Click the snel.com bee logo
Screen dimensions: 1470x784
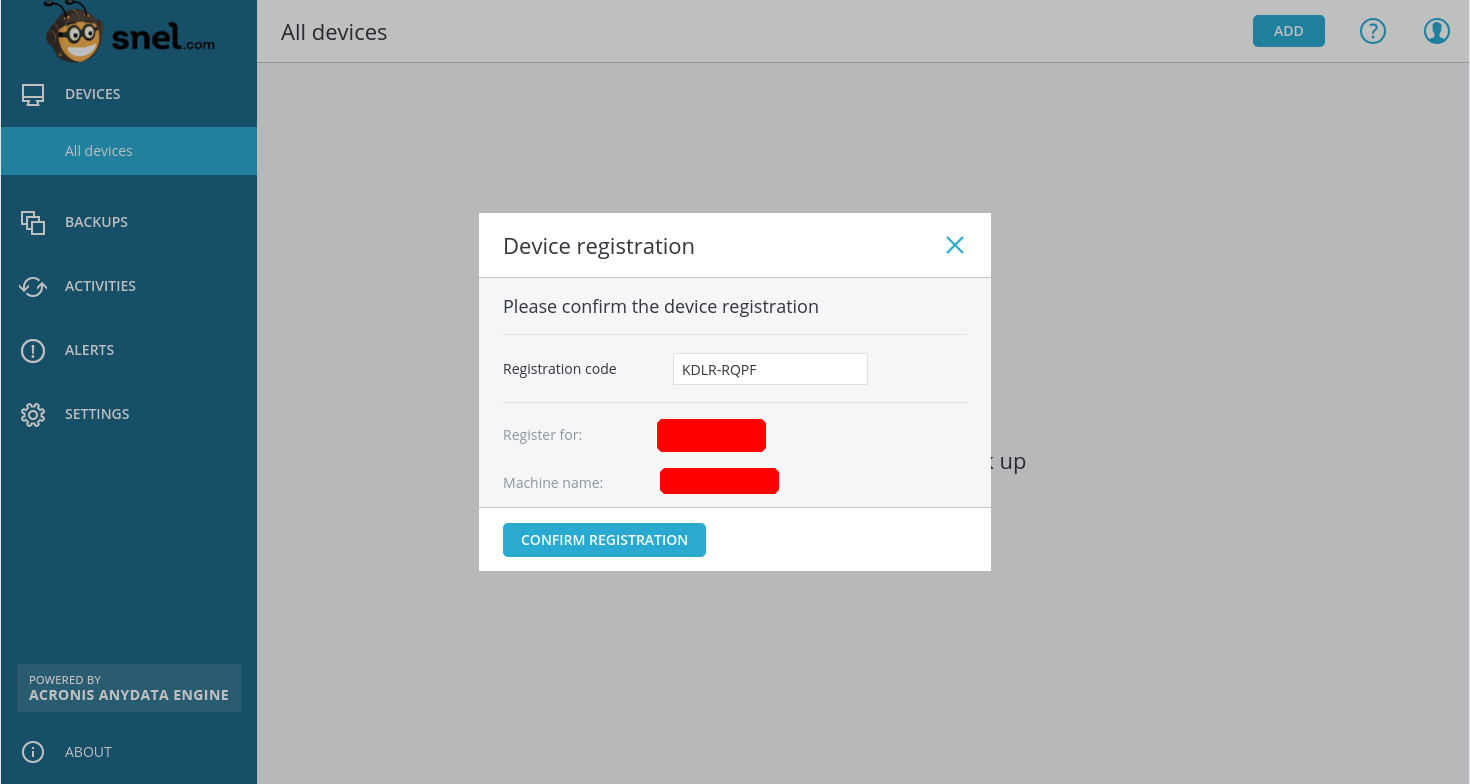(129, 32)
